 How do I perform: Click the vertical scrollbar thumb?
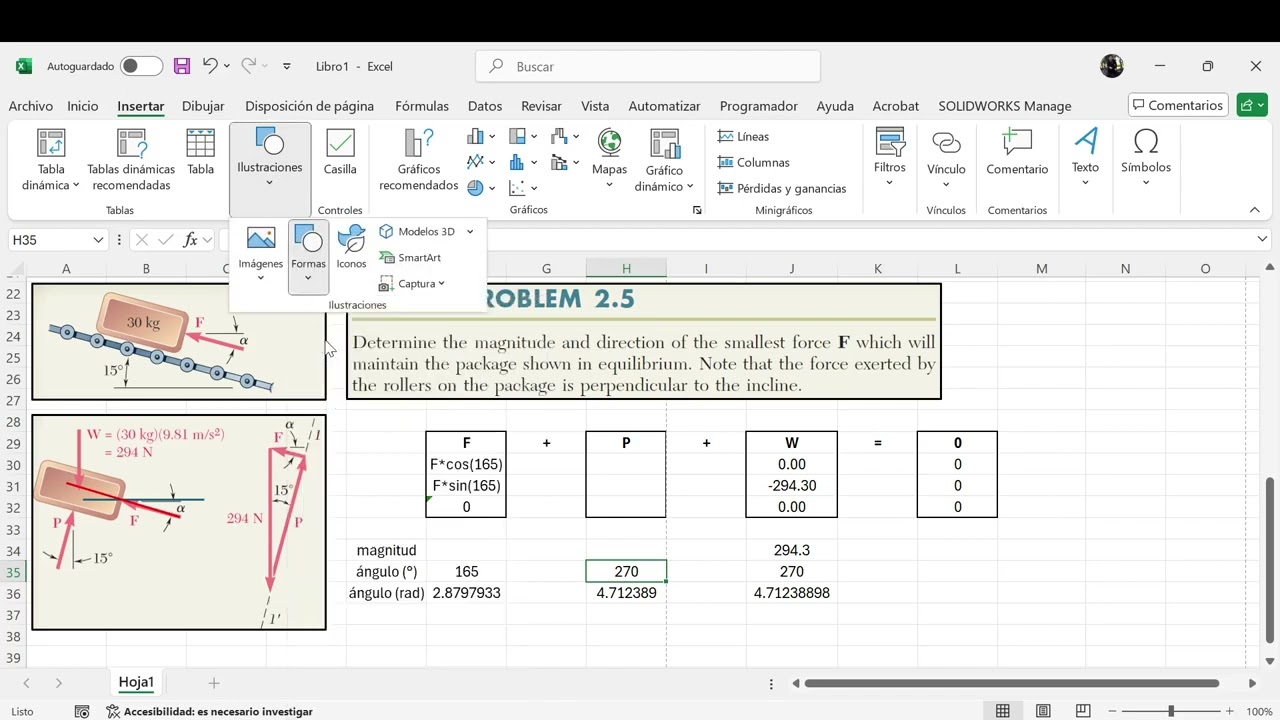[1270, 560]
